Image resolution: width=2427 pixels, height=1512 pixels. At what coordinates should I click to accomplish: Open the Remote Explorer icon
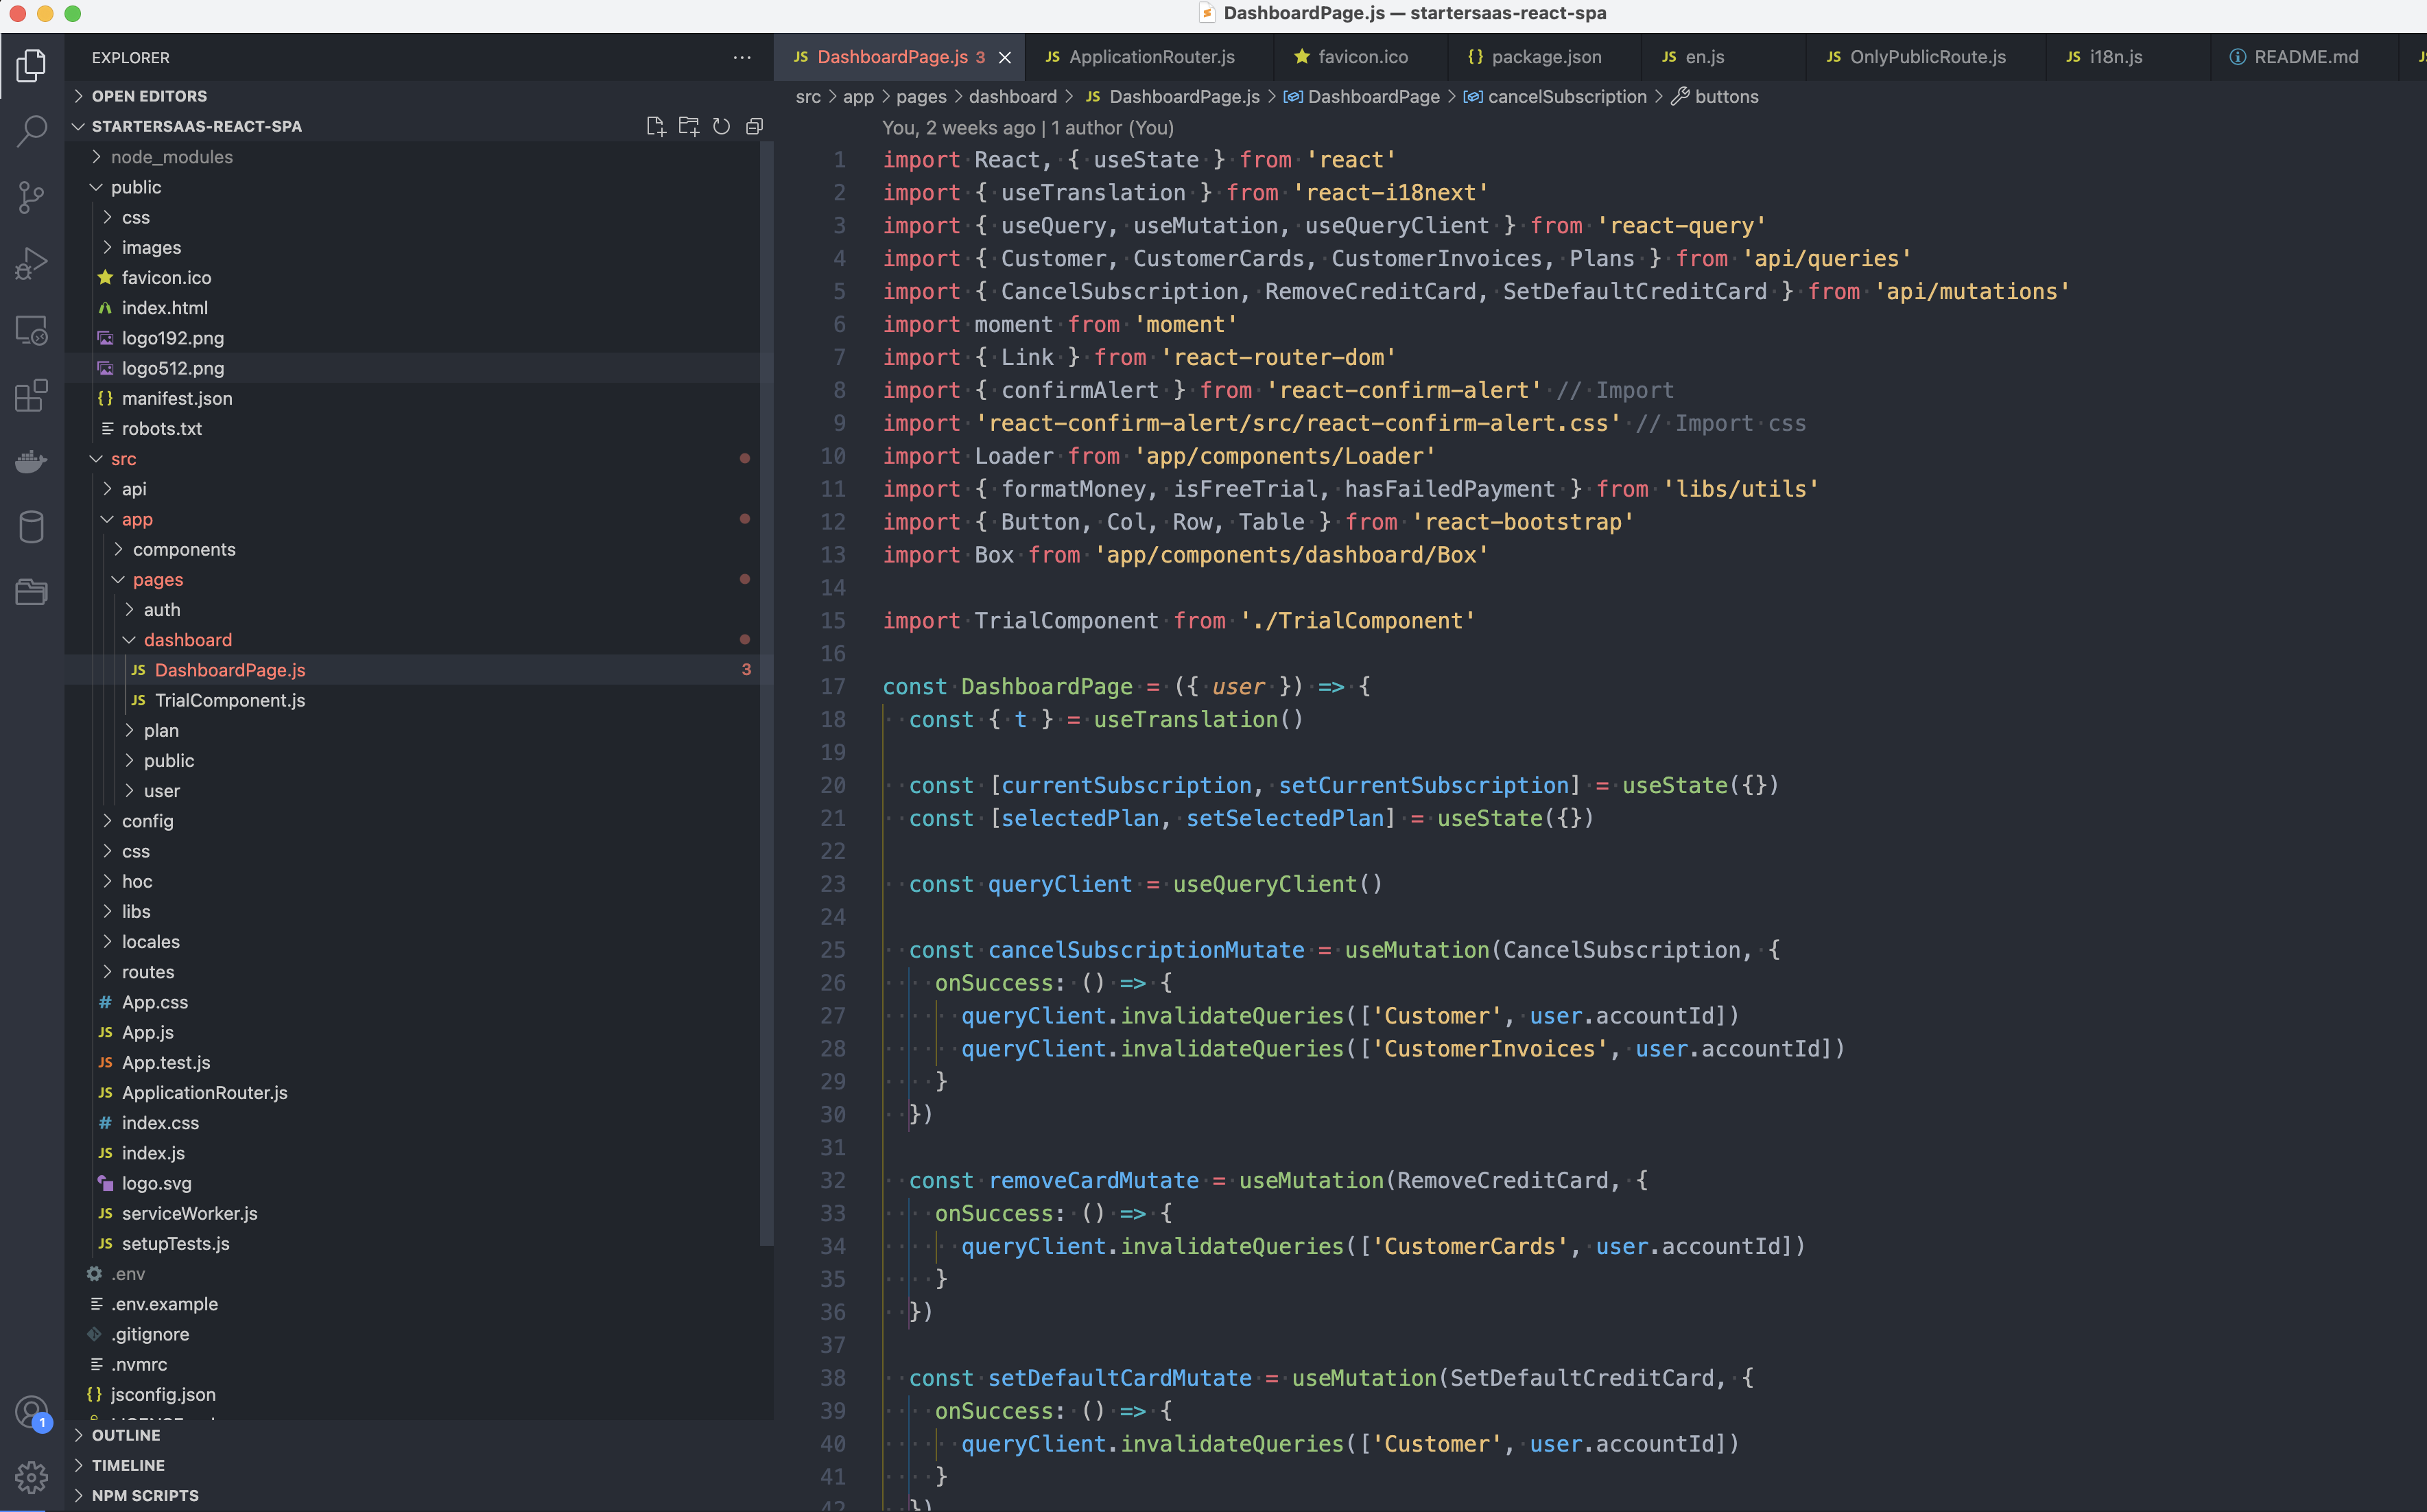(x=31, y=330)
